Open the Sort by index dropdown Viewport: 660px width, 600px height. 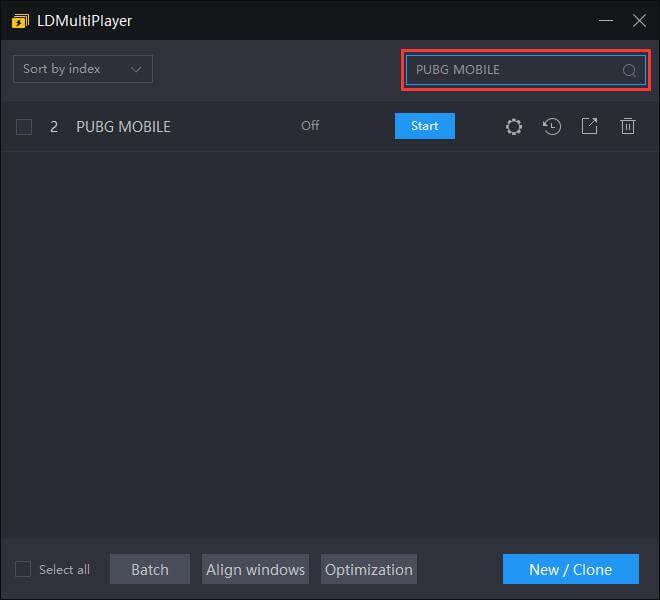pyautogui.click(x=83, y=69)
